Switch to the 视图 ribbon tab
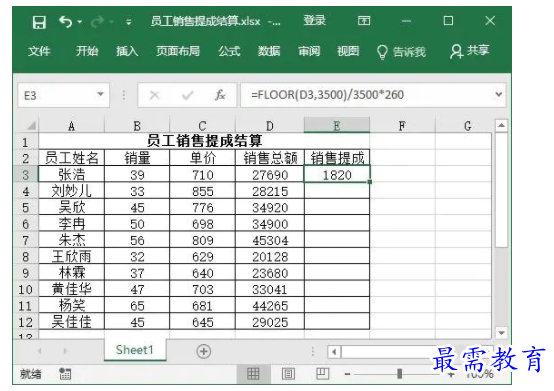 (348, 51)
